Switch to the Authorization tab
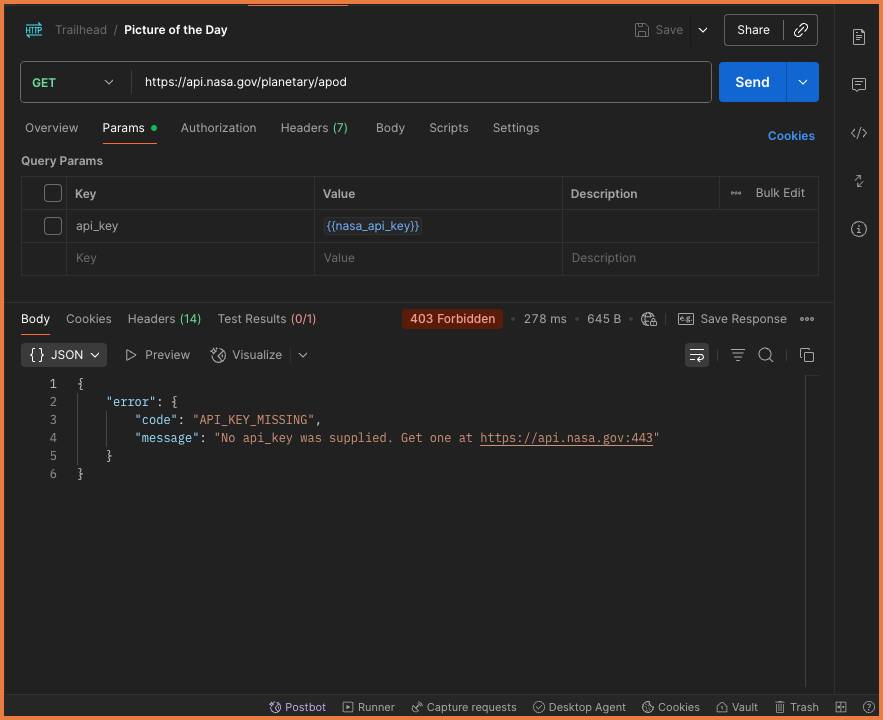 coord(218,128)
